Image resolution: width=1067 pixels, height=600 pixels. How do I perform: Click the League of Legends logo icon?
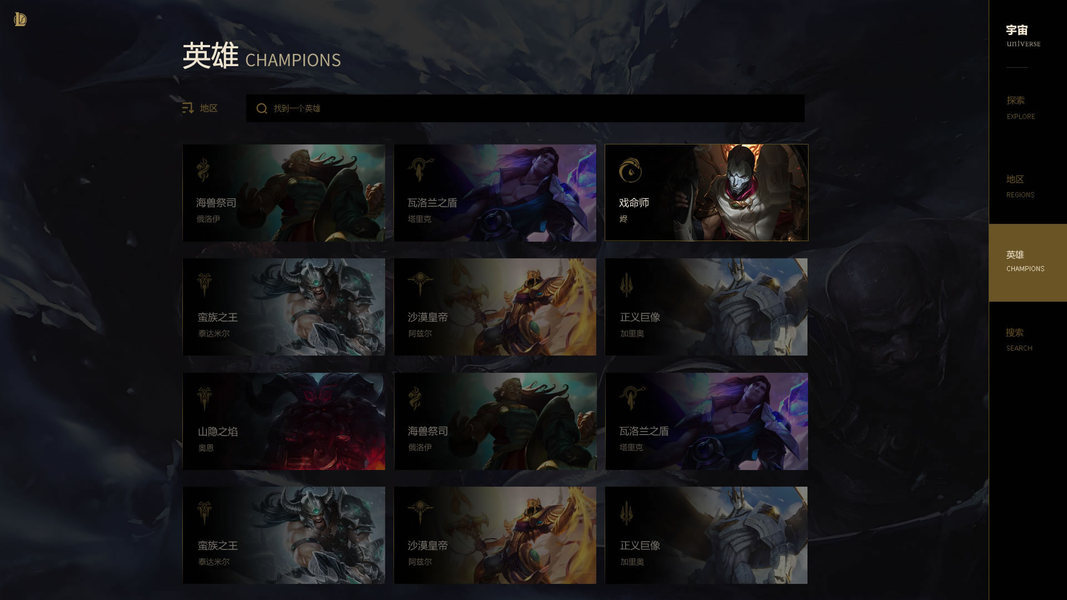click(x=20, y=19)
